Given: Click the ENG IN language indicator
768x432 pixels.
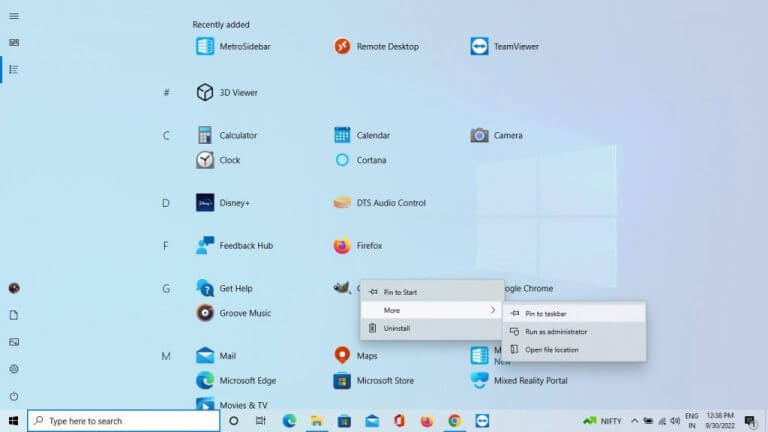Looking at the screenshot, I should (692, 421).
